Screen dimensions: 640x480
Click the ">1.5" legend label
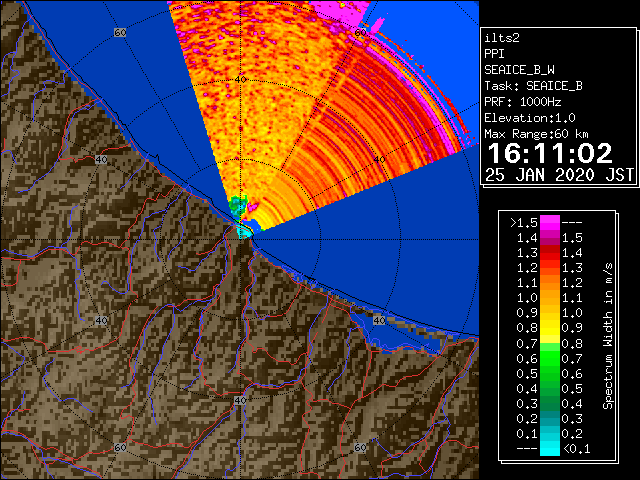tap(524, 223)
